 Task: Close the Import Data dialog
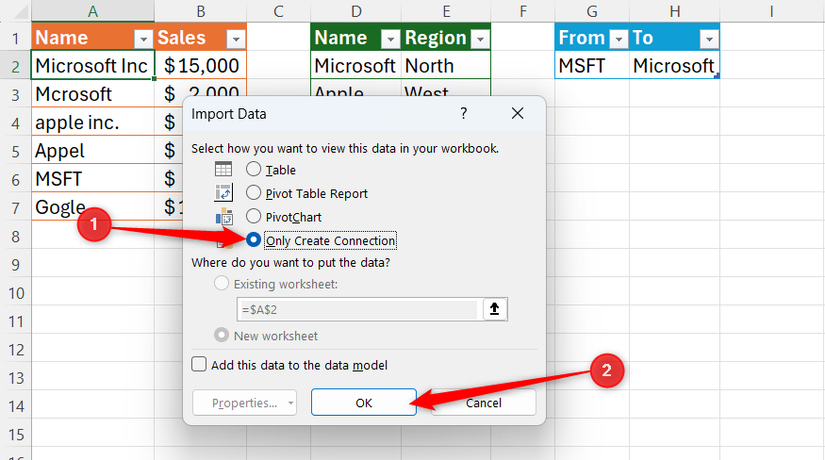click(x=518, y=113)
